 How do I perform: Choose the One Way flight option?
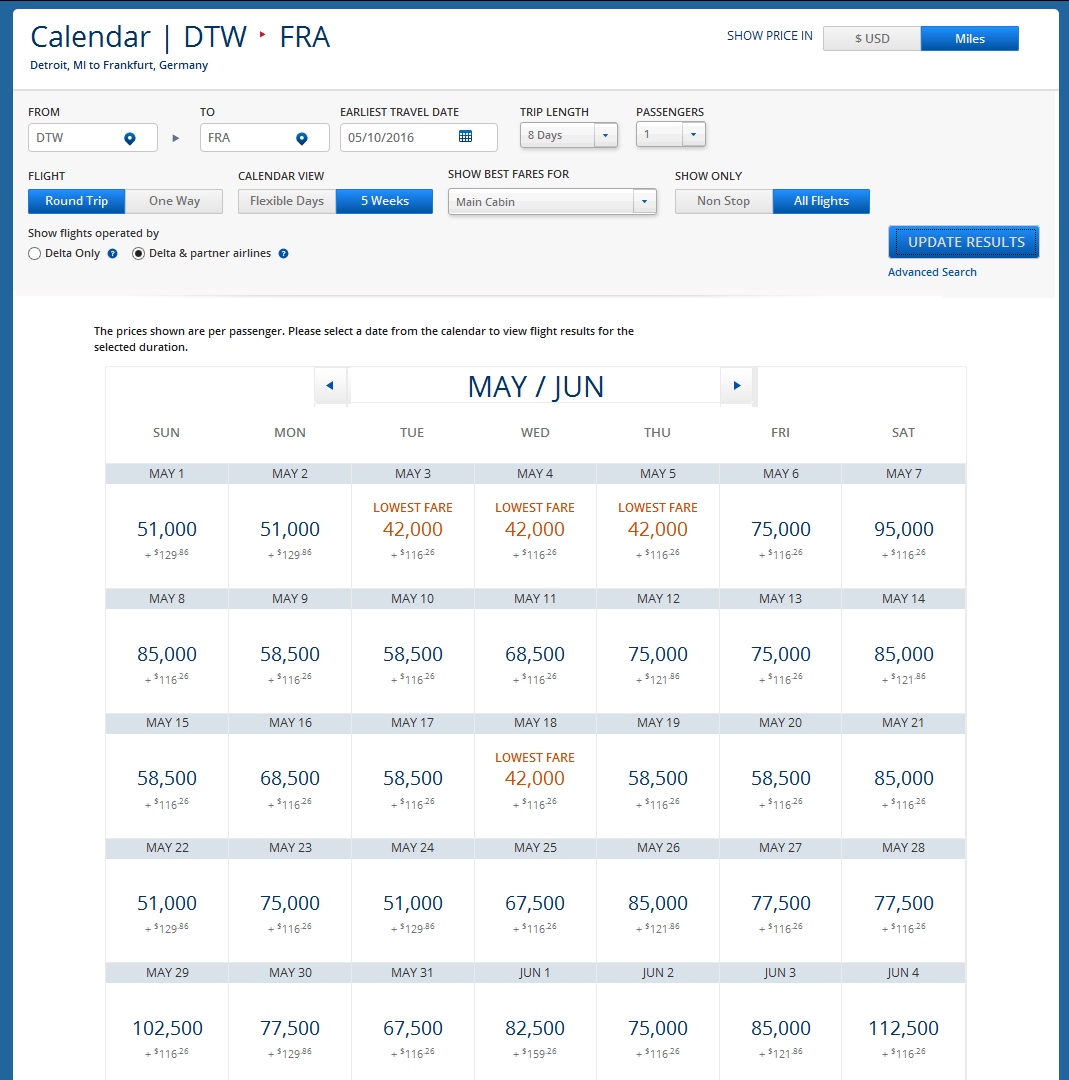click(x=174, y=201)
